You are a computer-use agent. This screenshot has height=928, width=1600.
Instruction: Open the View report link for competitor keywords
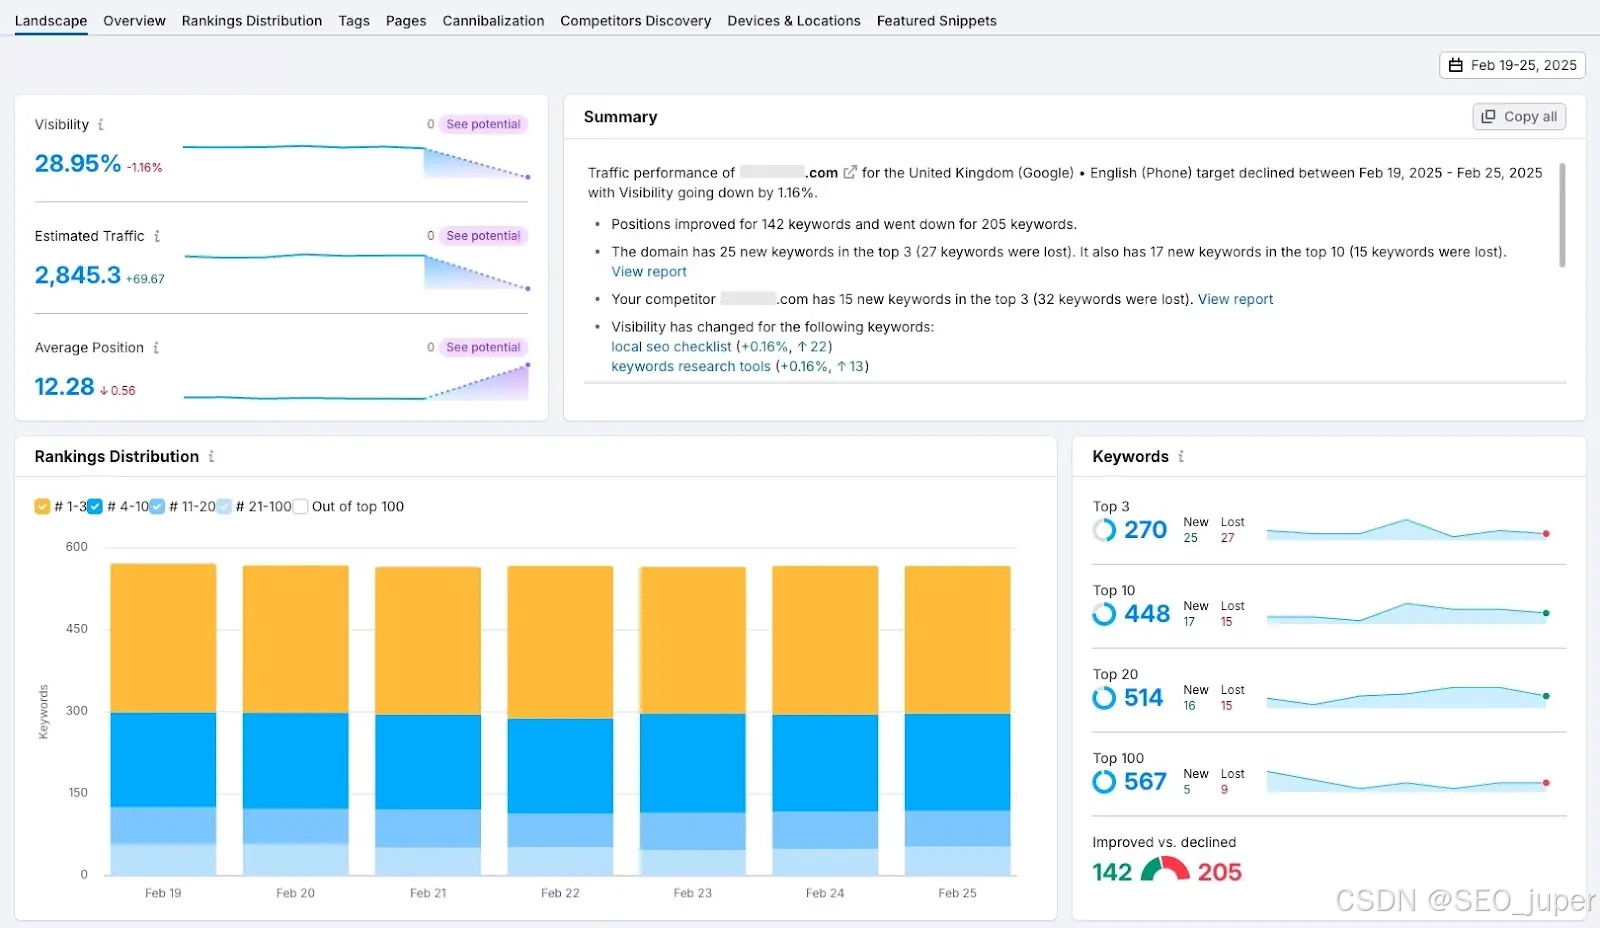[x=1235, y=299]
